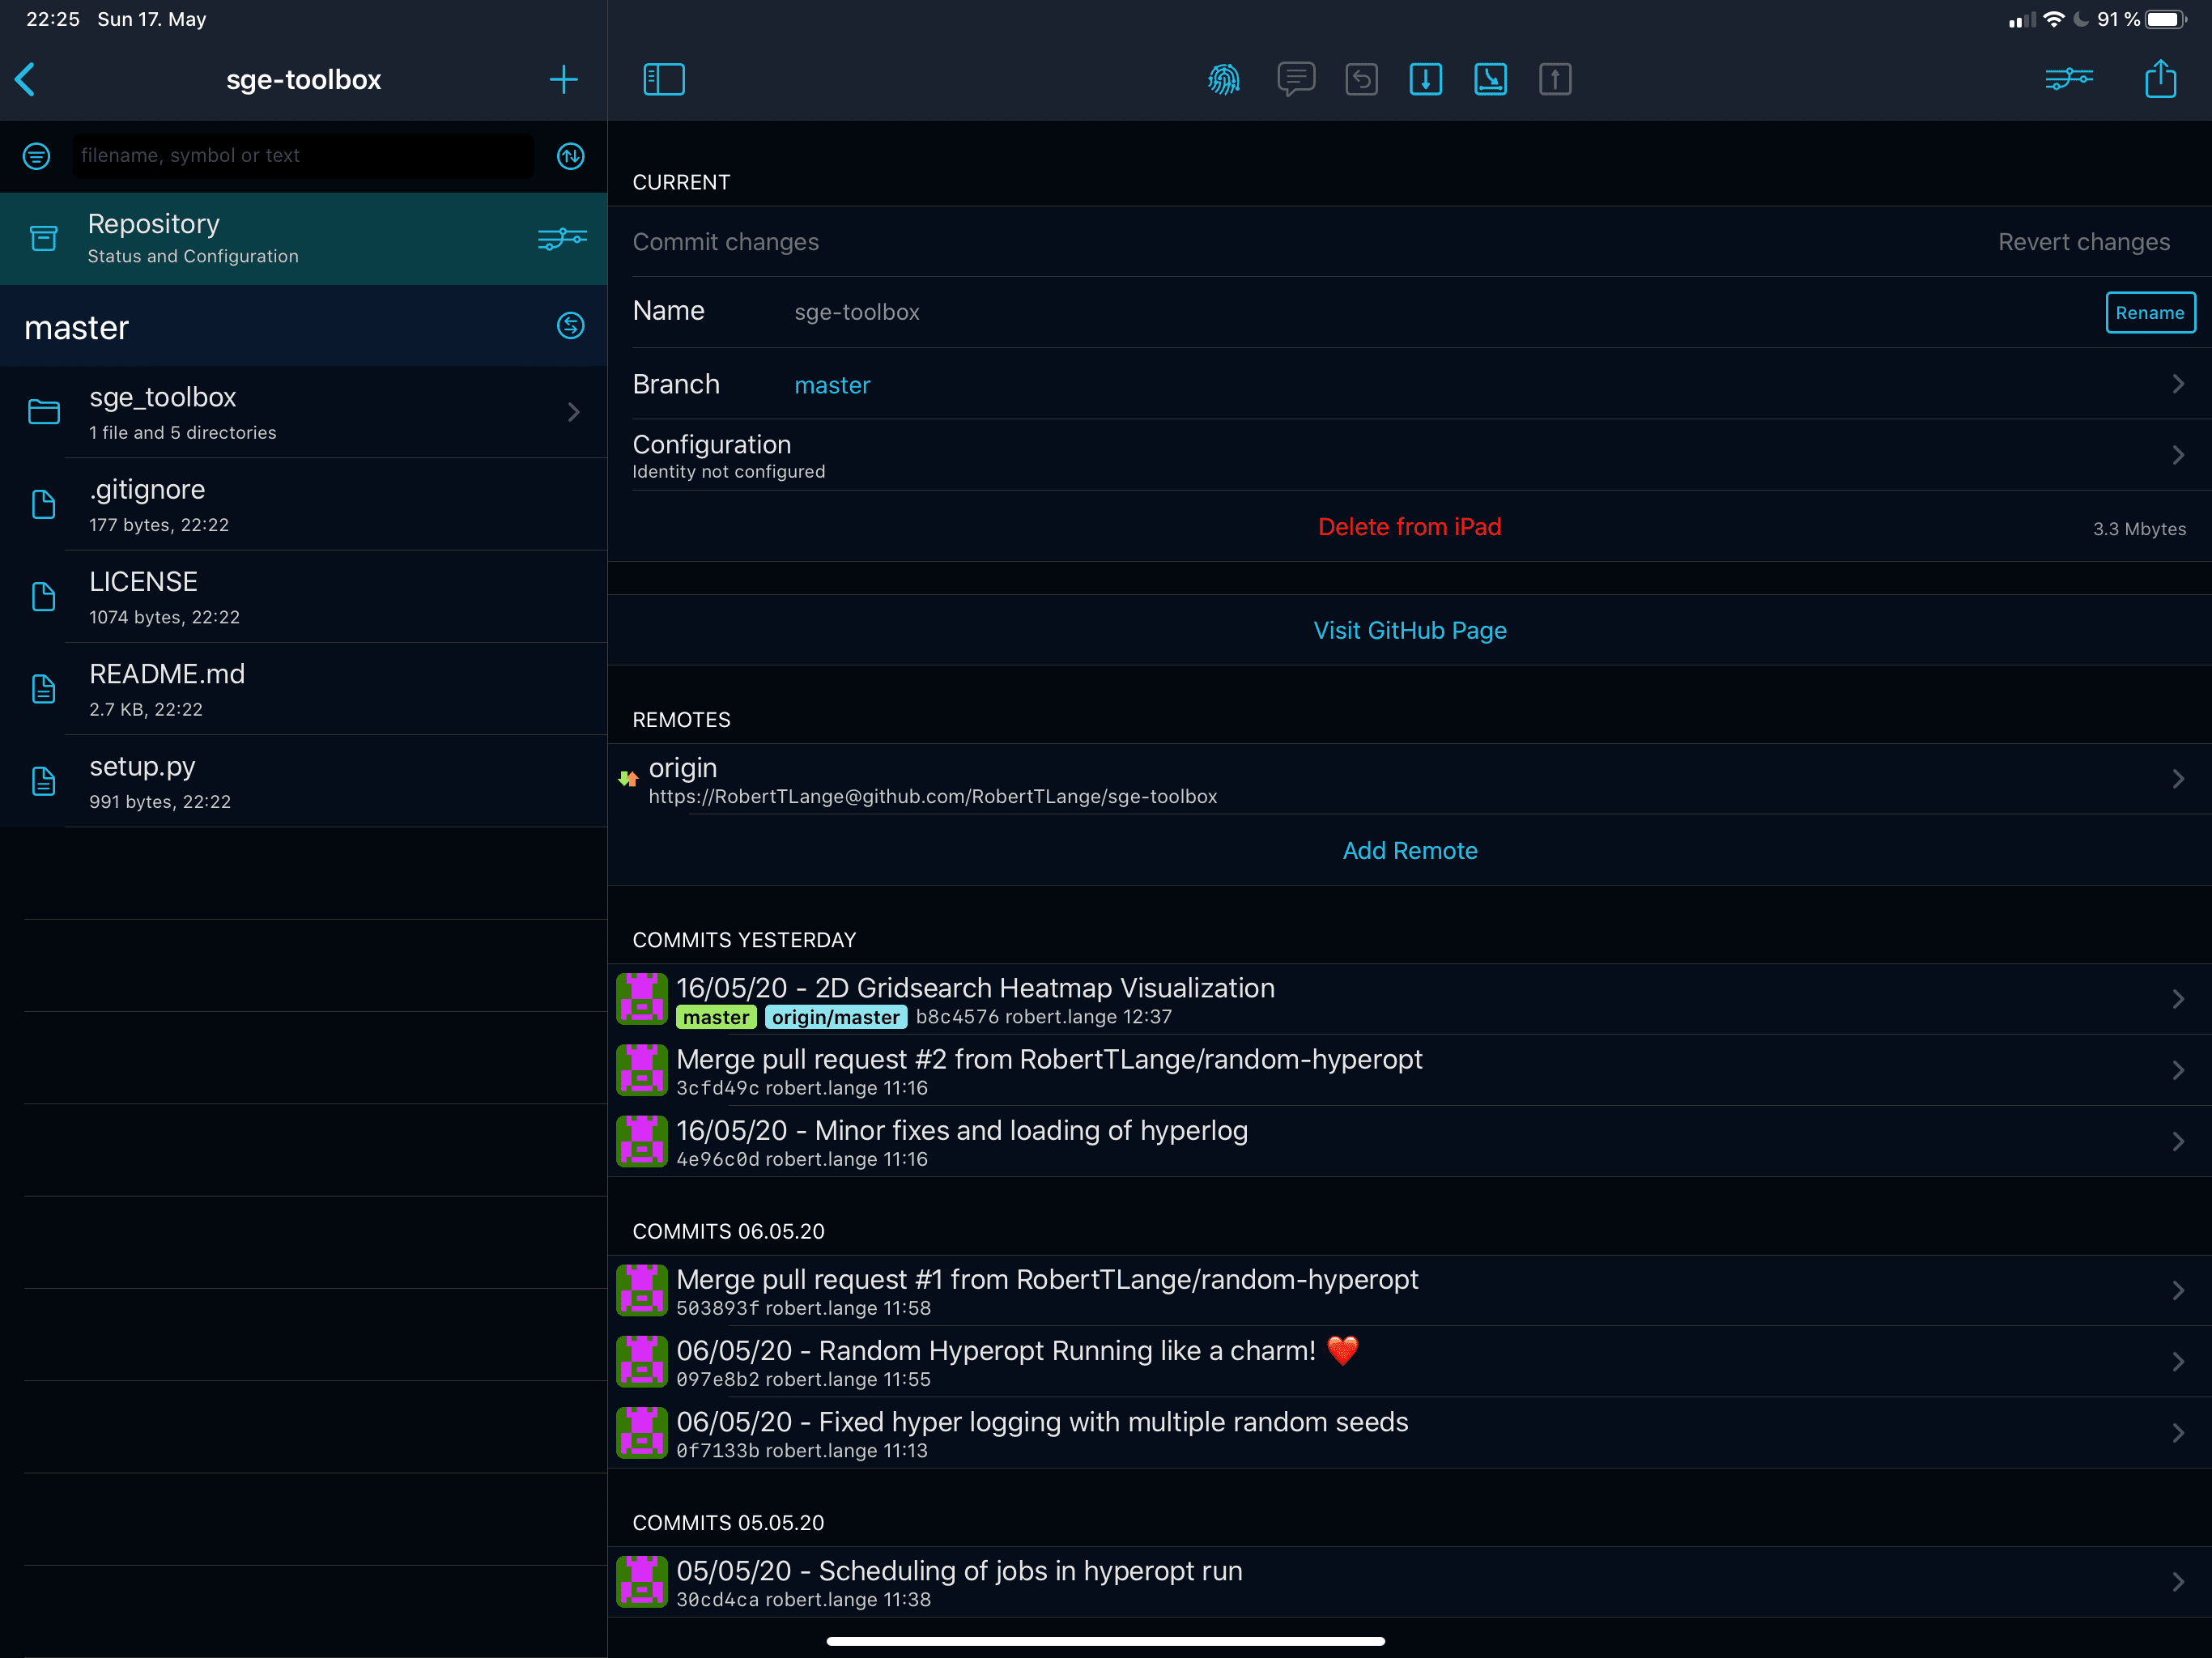Screen dimensions: 2212x1658
Task: Open Scheduling of jobs in hyperopt run commit
Action: point(1410,1582)
